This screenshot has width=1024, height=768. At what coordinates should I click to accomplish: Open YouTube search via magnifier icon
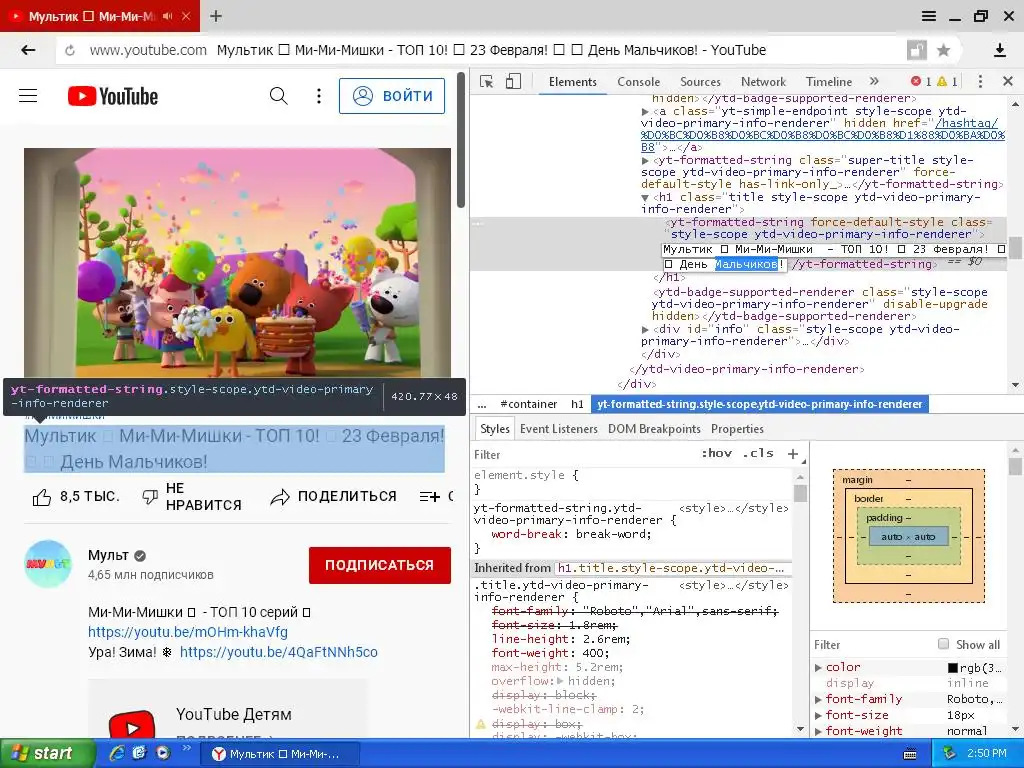tap(279, 96)
